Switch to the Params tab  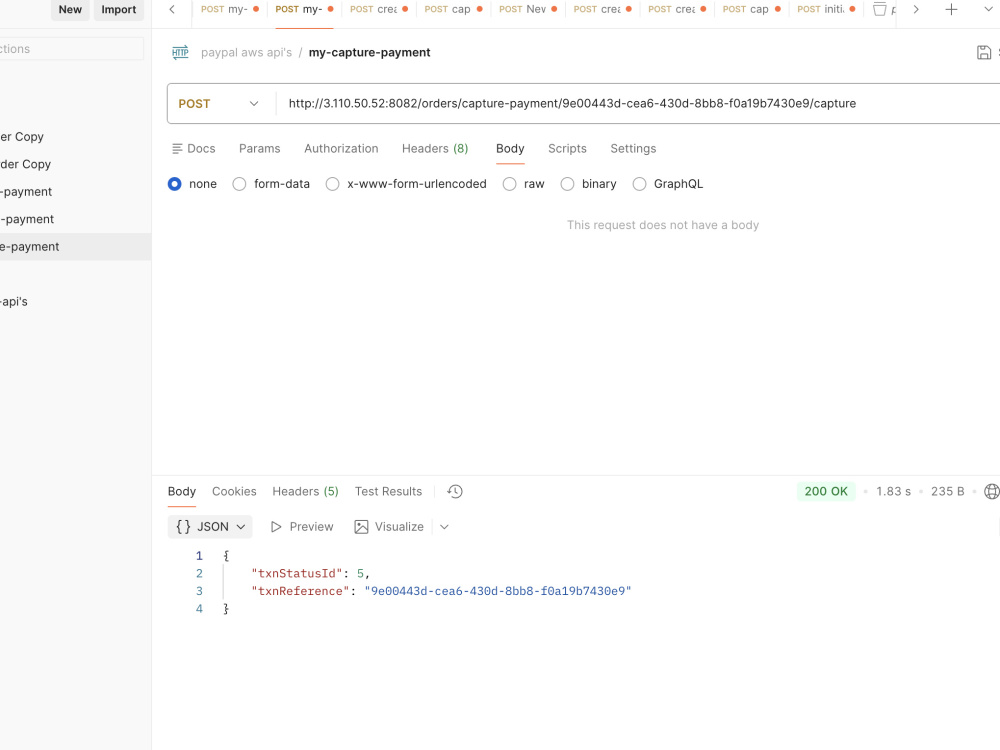tap(260, 149)
